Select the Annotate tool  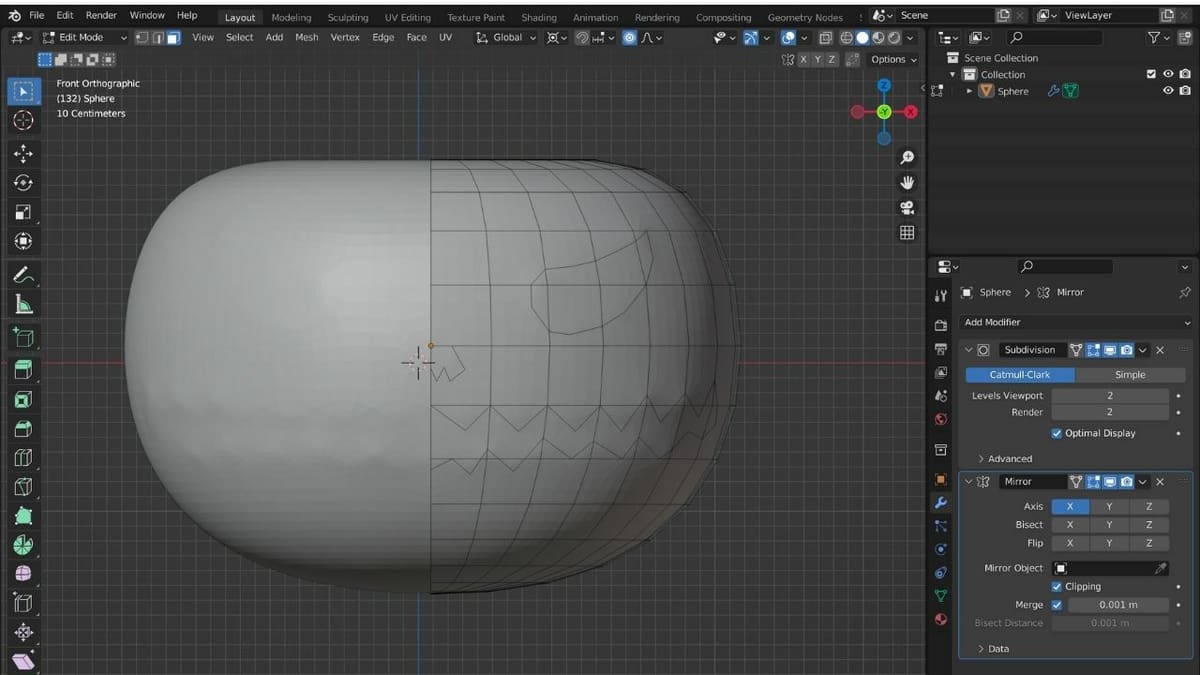pyautogui.click(x=23, y=275)
